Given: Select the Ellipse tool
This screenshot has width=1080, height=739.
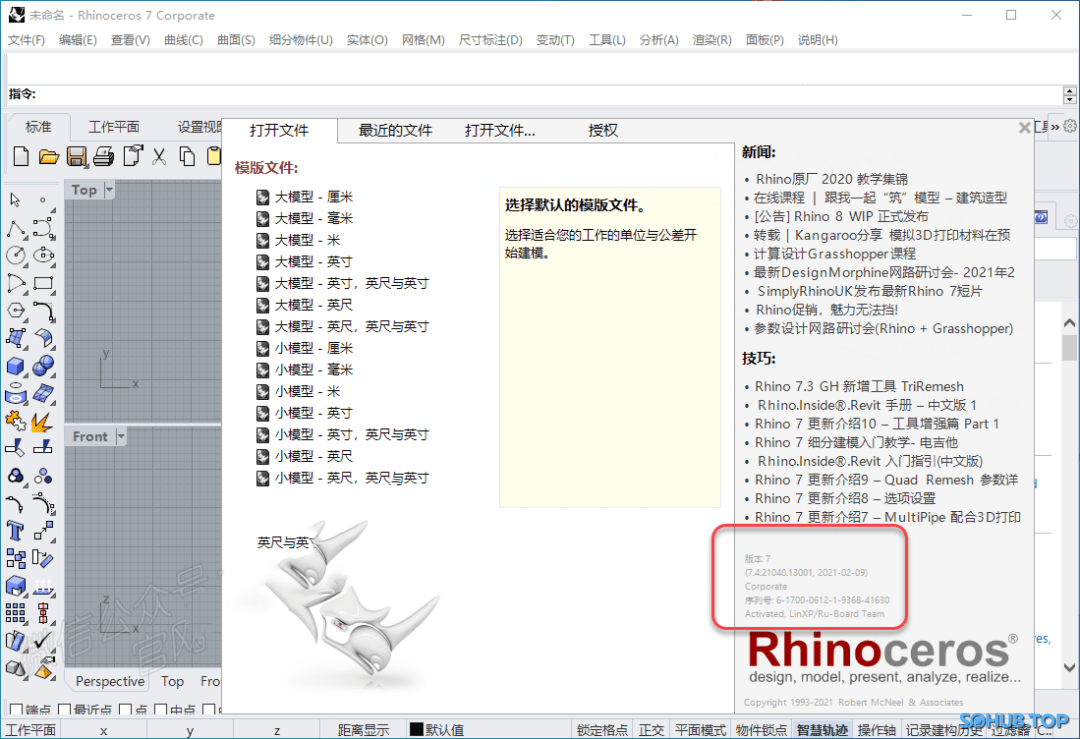Looking at the screenshot, I should pyautogui.click(x=43, y=256).
